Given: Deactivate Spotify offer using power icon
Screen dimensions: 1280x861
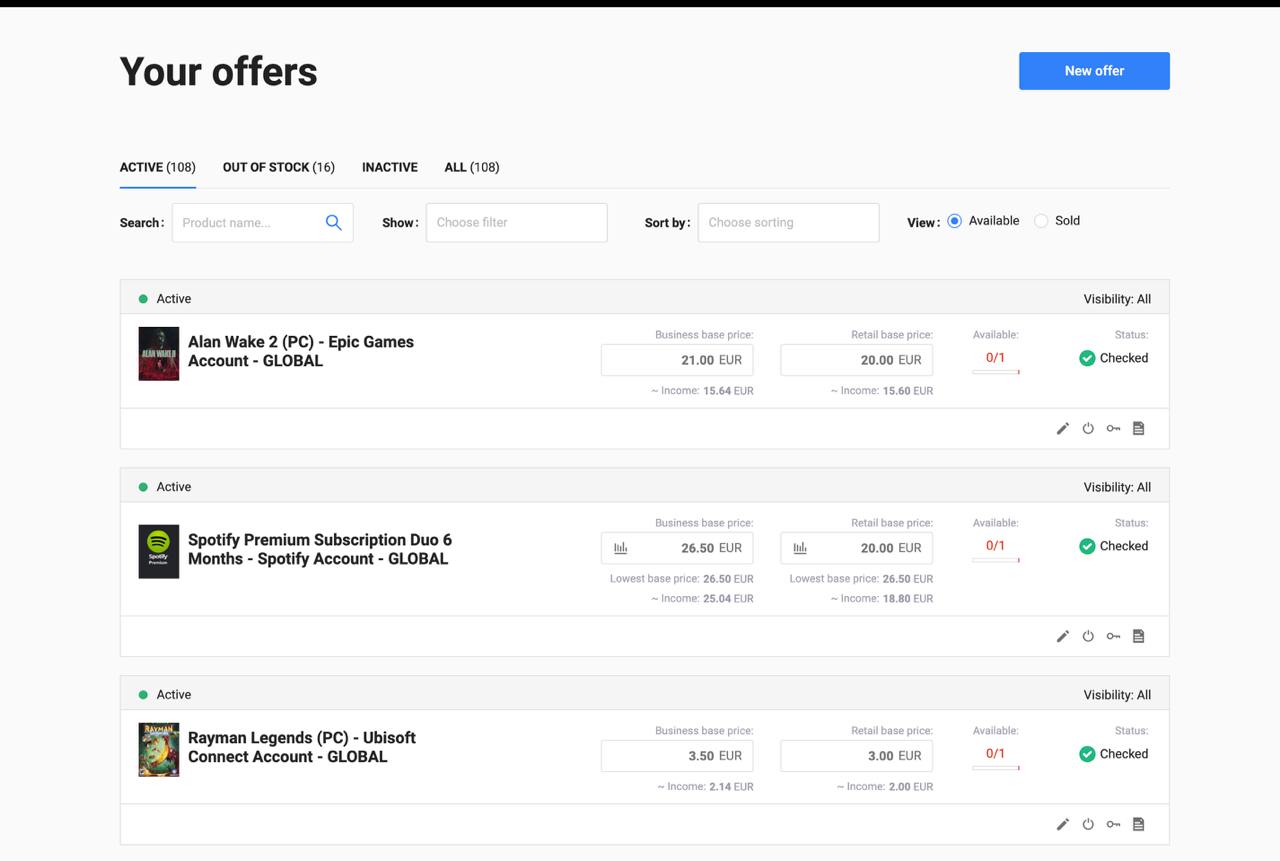Looking at the screenshot, I should click(1088, 637).
